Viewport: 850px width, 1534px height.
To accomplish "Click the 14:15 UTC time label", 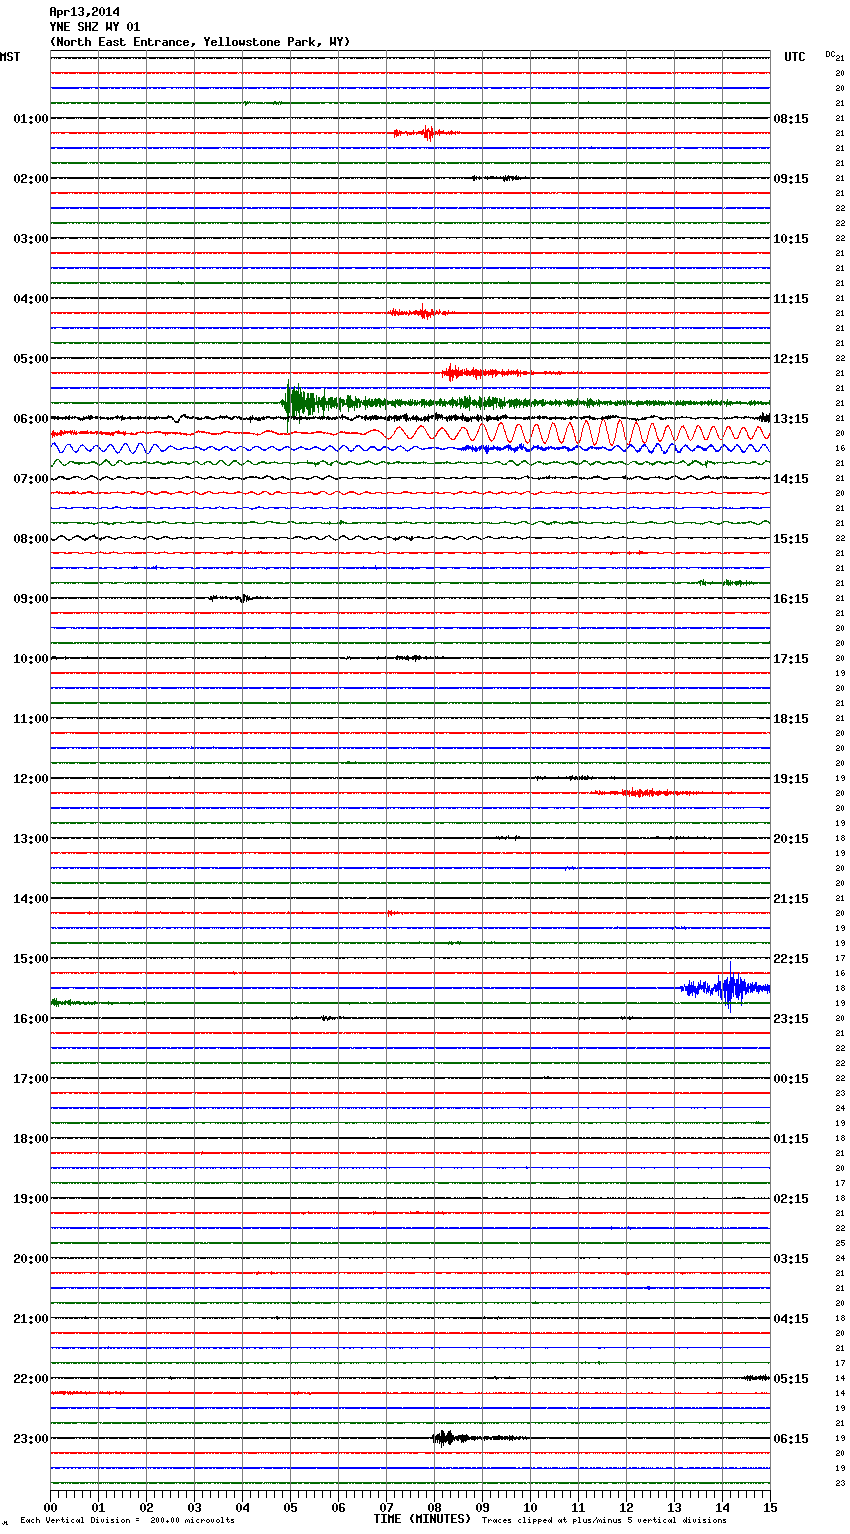I will click(x=791, y=479).
